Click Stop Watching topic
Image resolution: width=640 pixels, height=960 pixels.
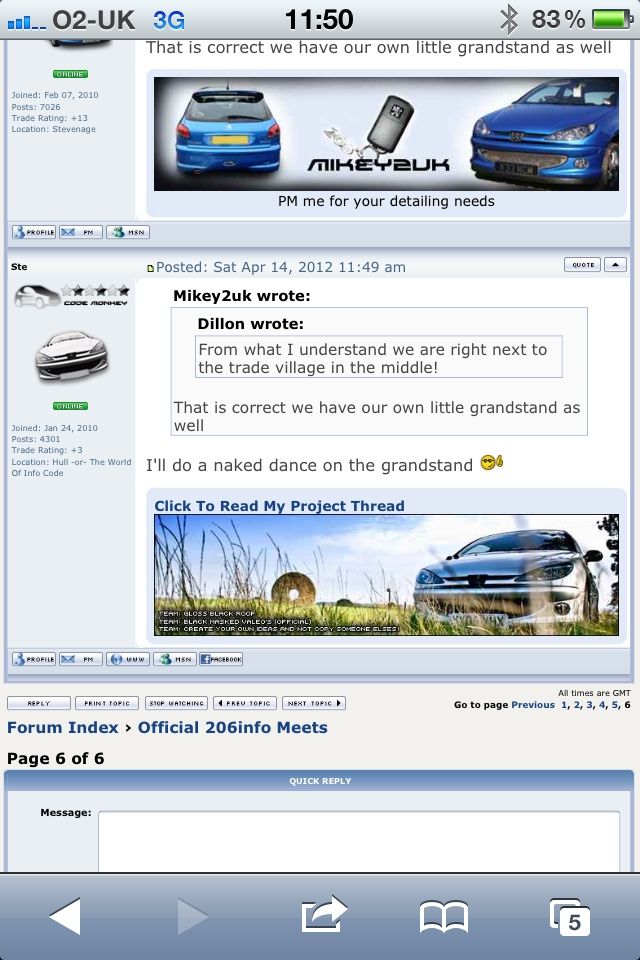[176, 703]
